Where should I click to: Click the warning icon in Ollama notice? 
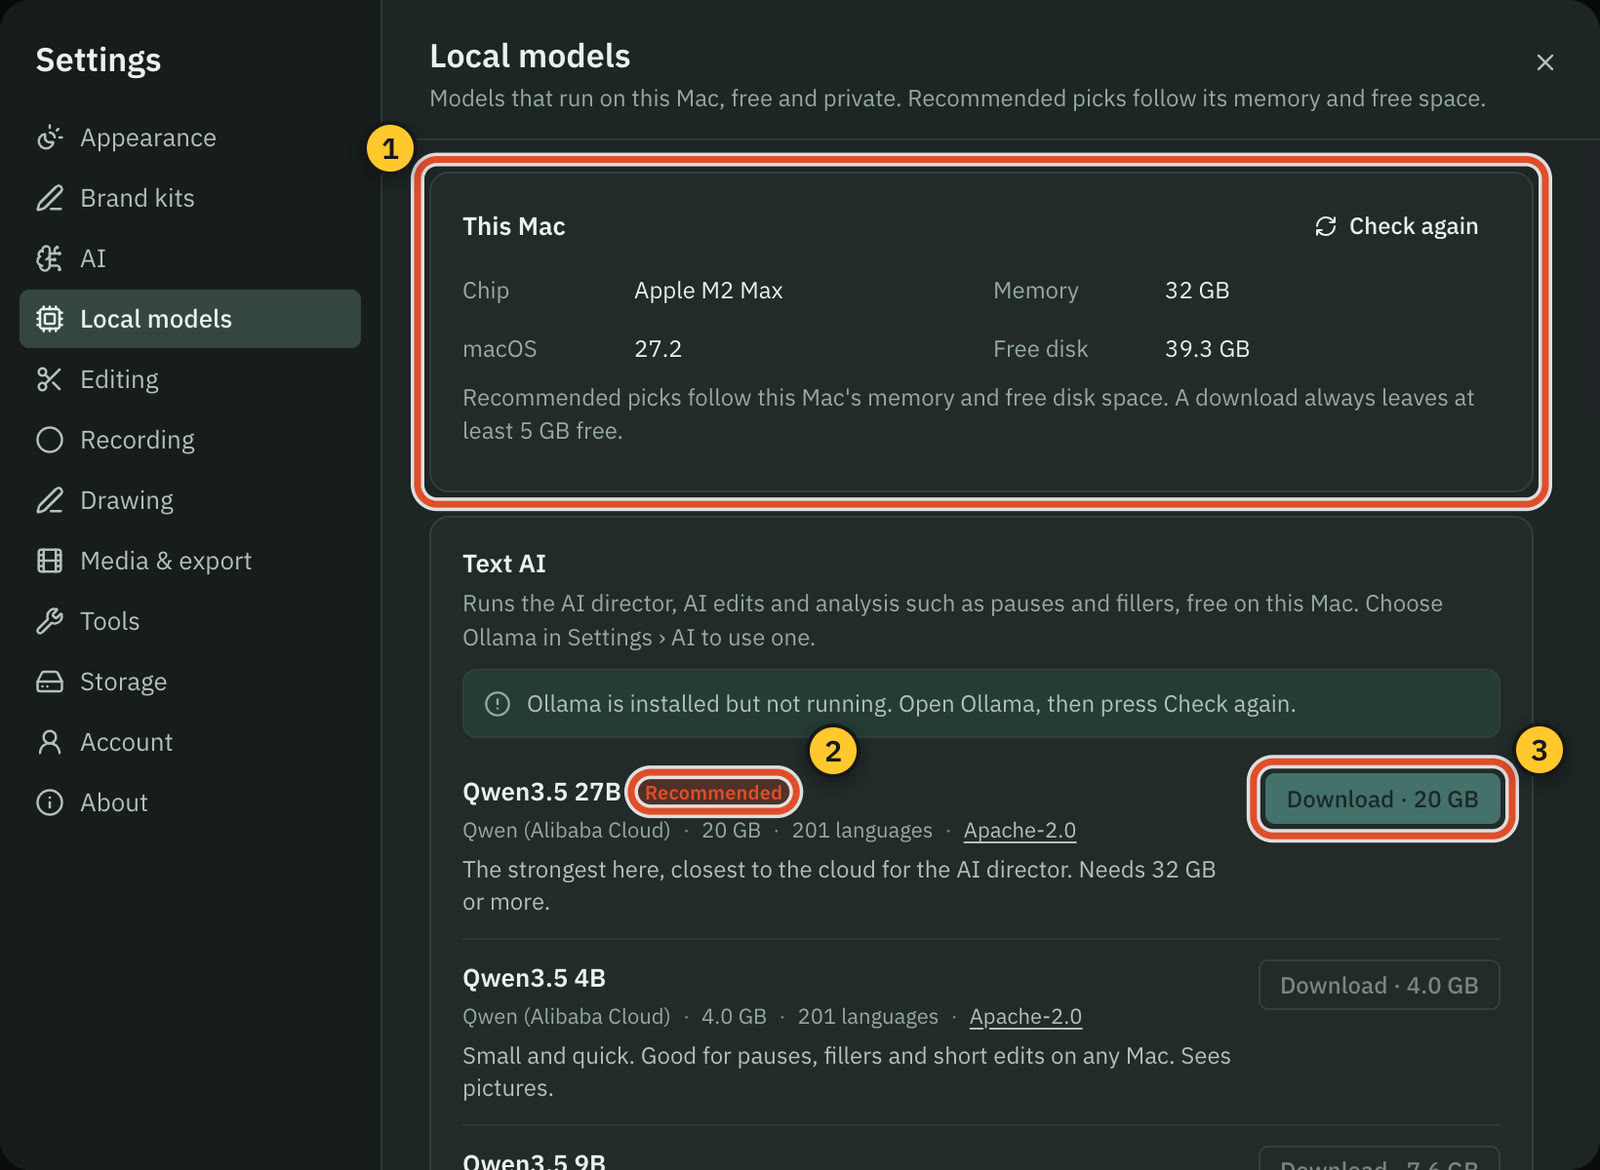(x=497, y=704)
